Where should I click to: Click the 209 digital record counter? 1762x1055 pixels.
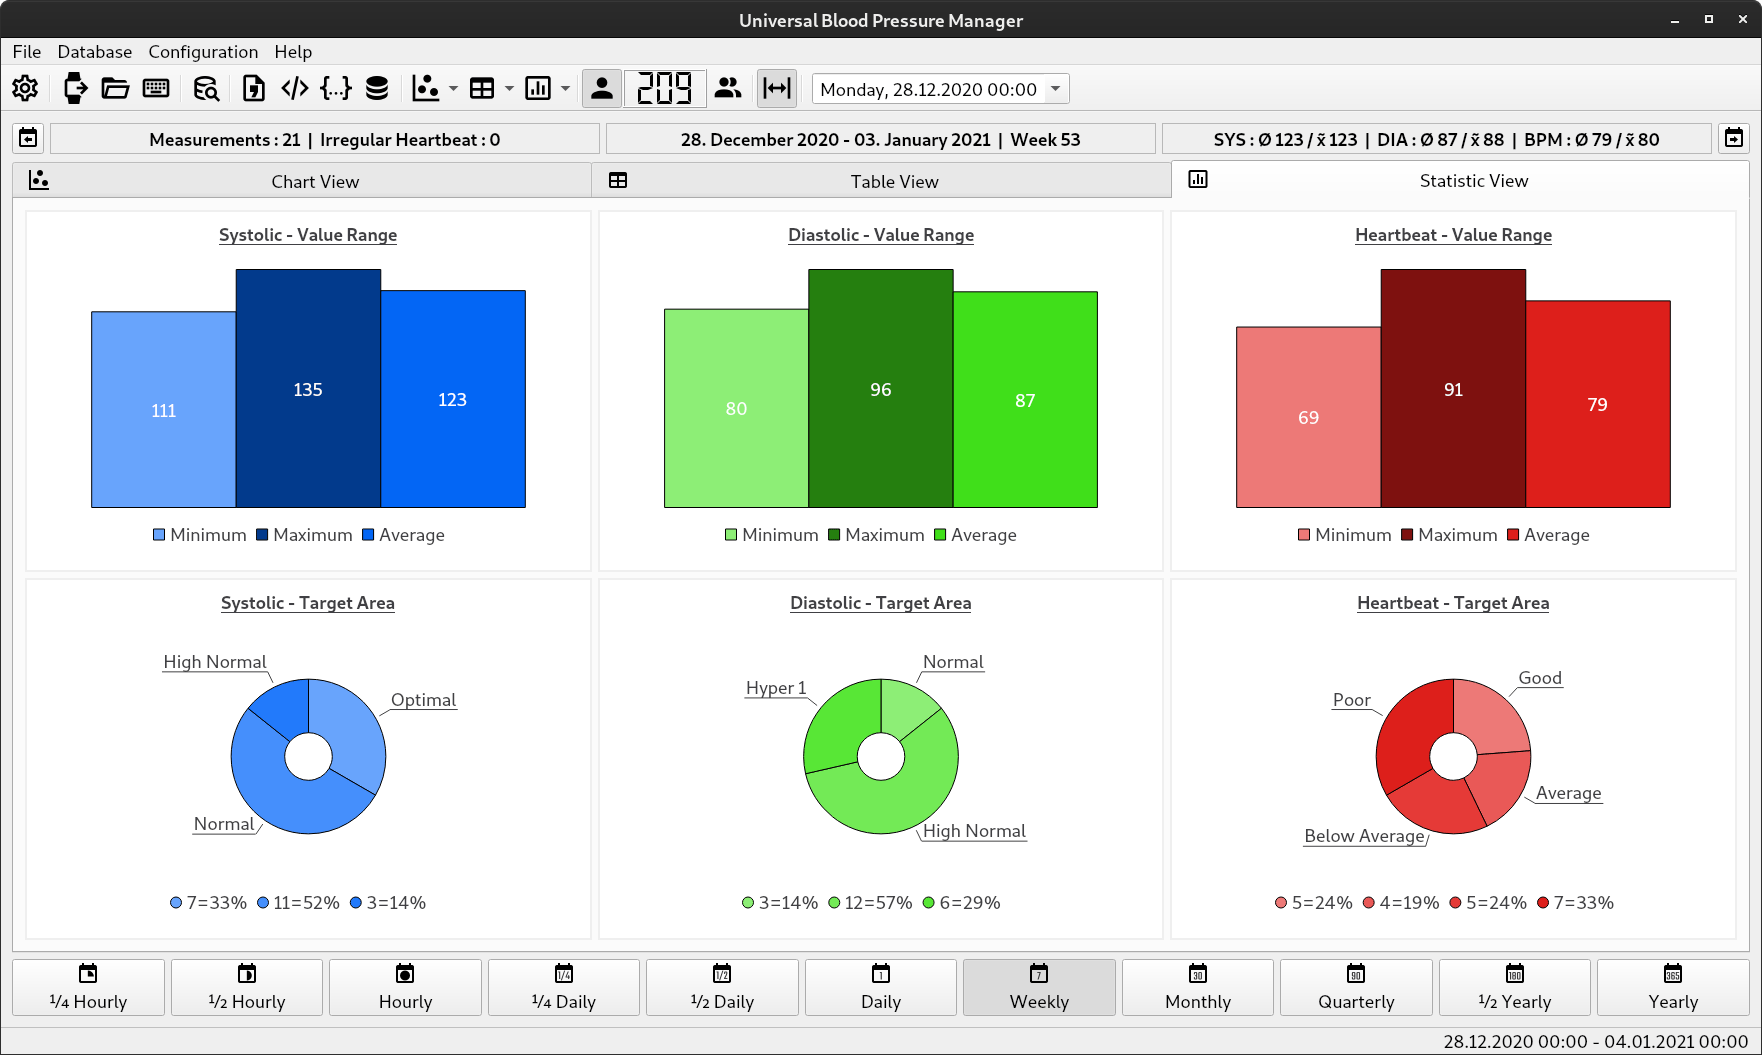point(665,89)
